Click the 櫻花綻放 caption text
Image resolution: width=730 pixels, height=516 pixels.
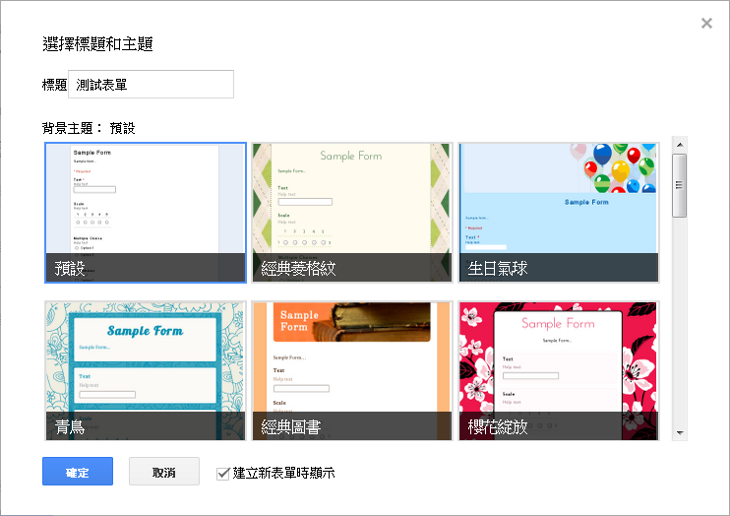click(x=498, y=427)
